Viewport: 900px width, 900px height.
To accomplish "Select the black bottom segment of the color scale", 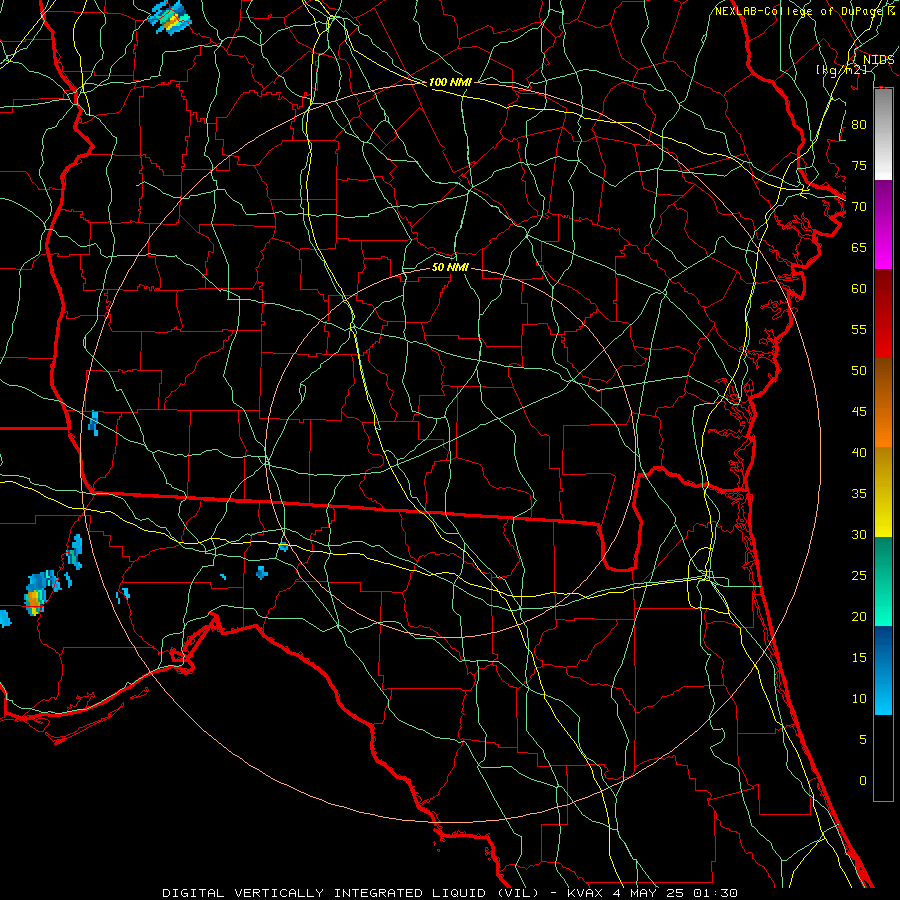I will (x=883, y=758).
